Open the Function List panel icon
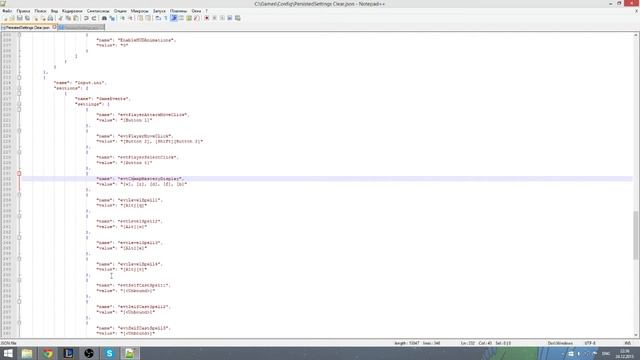640x360 pixels. (196, 18)
